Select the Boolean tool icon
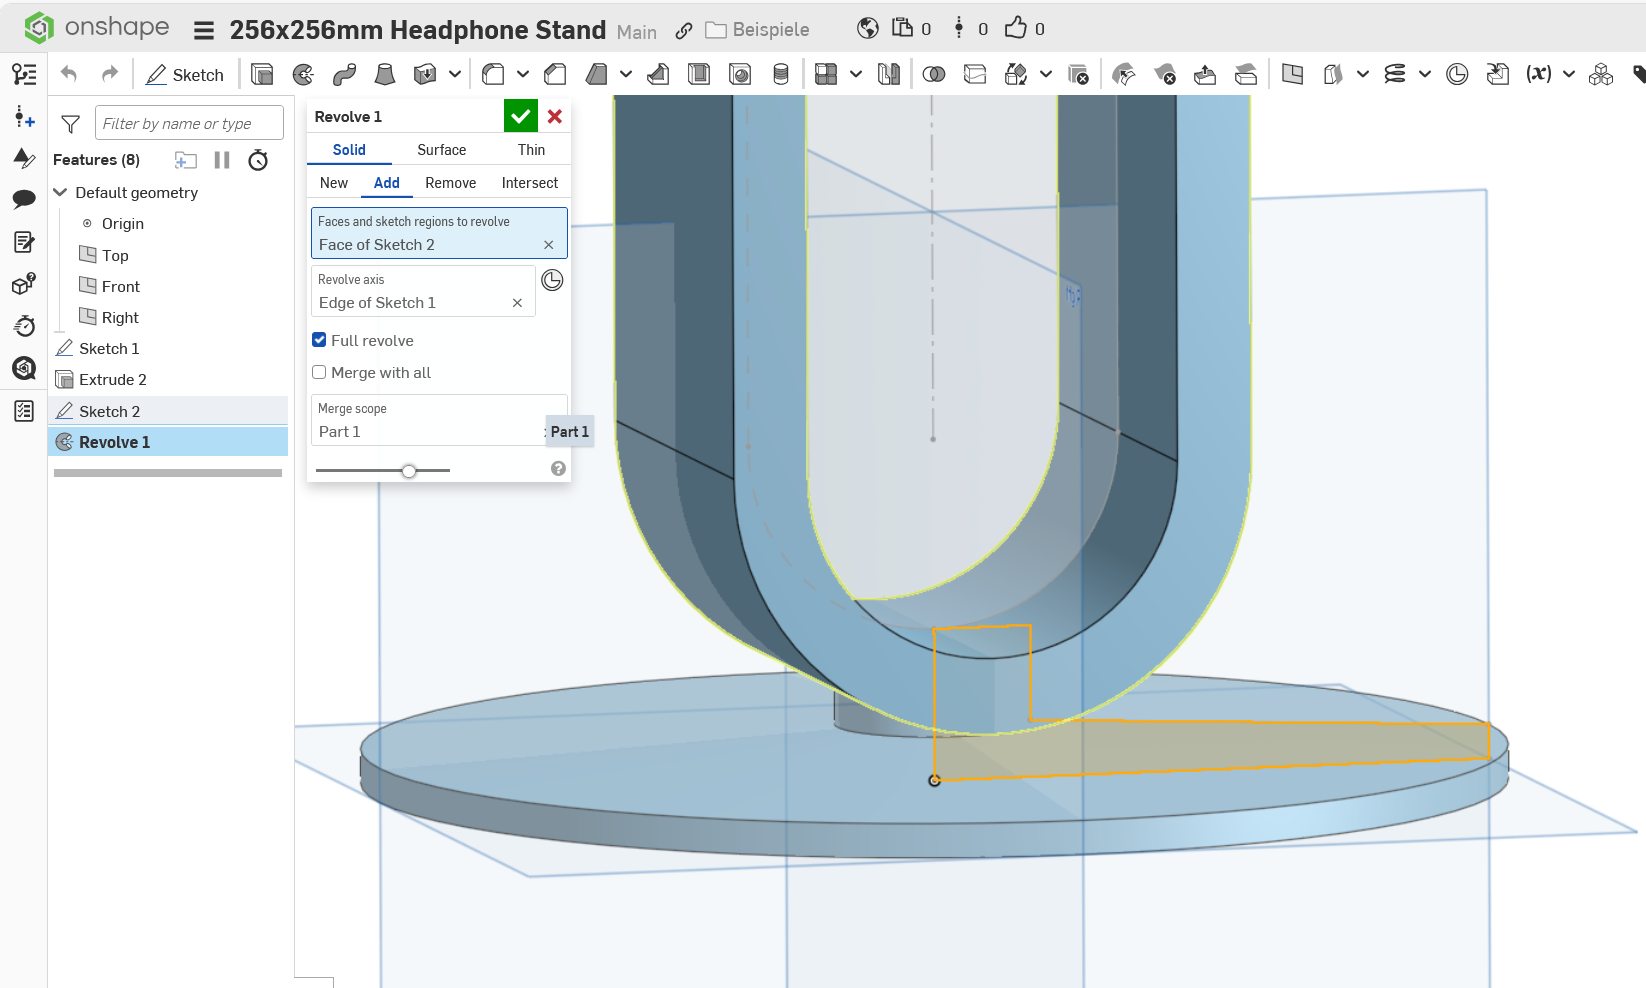 point(934,74)
